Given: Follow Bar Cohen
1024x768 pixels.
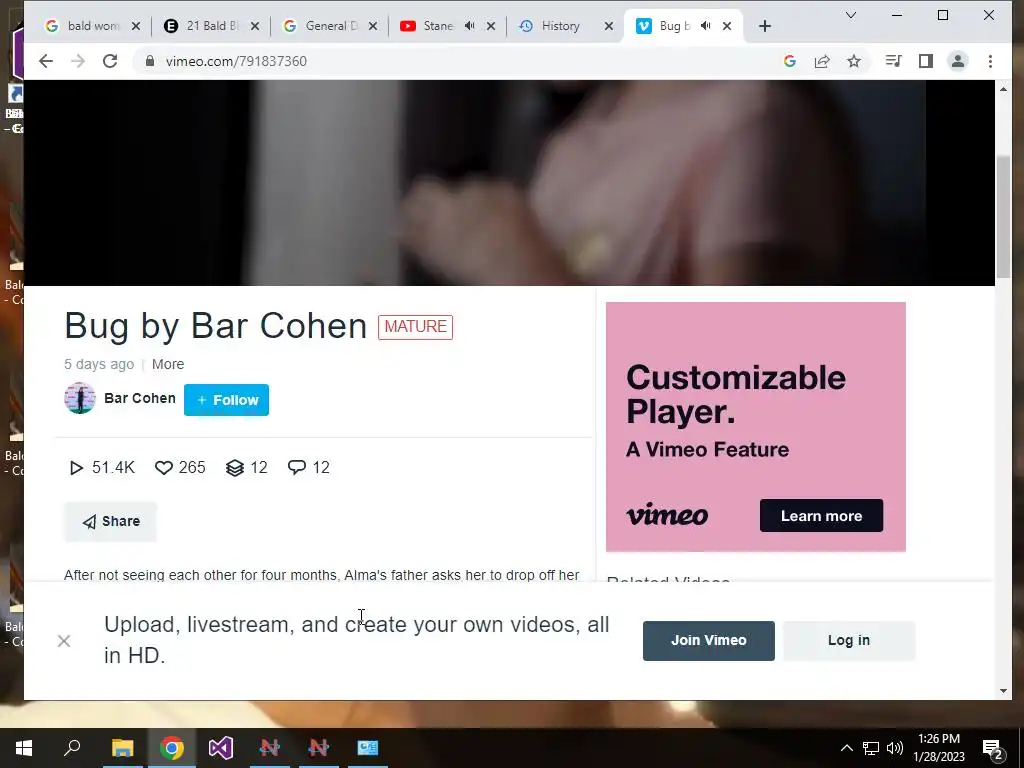Looking at the screenshot, I should pos(226,400).
